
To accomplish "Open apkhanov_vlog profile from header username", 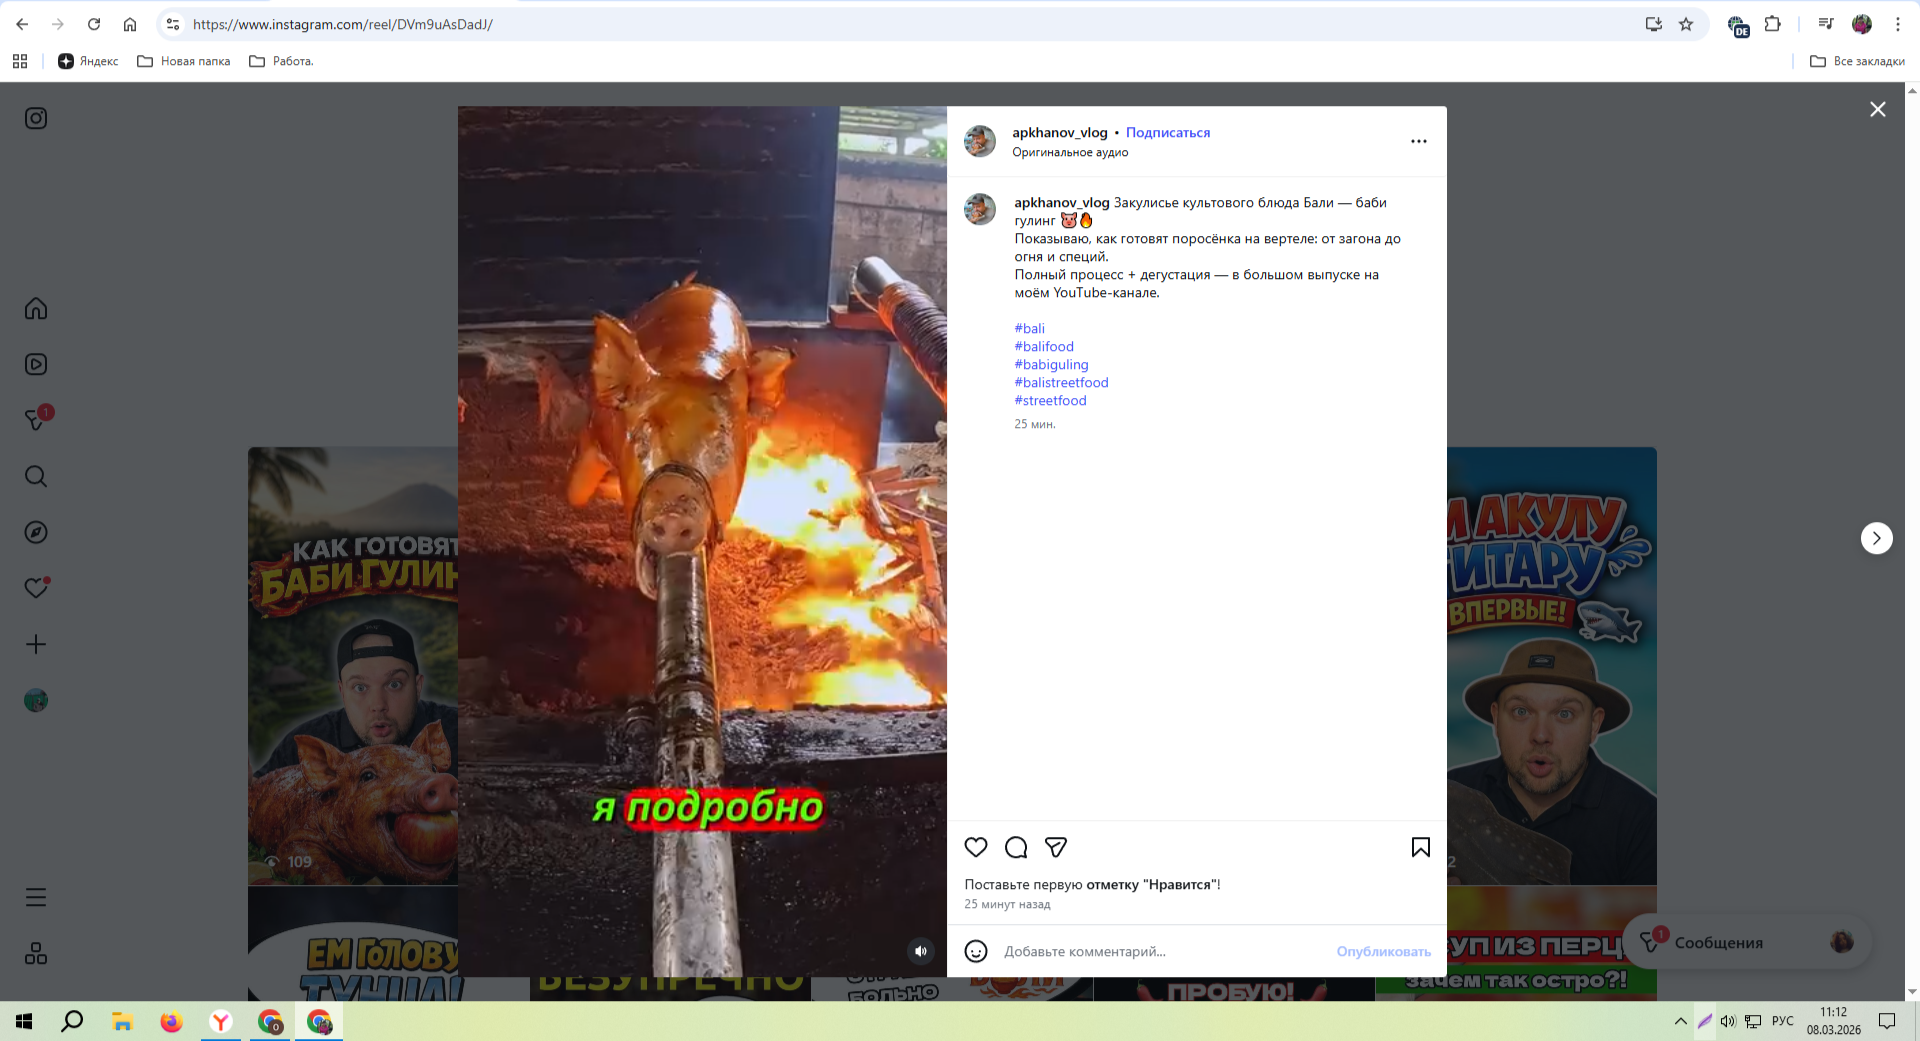I will (1060, 132).
